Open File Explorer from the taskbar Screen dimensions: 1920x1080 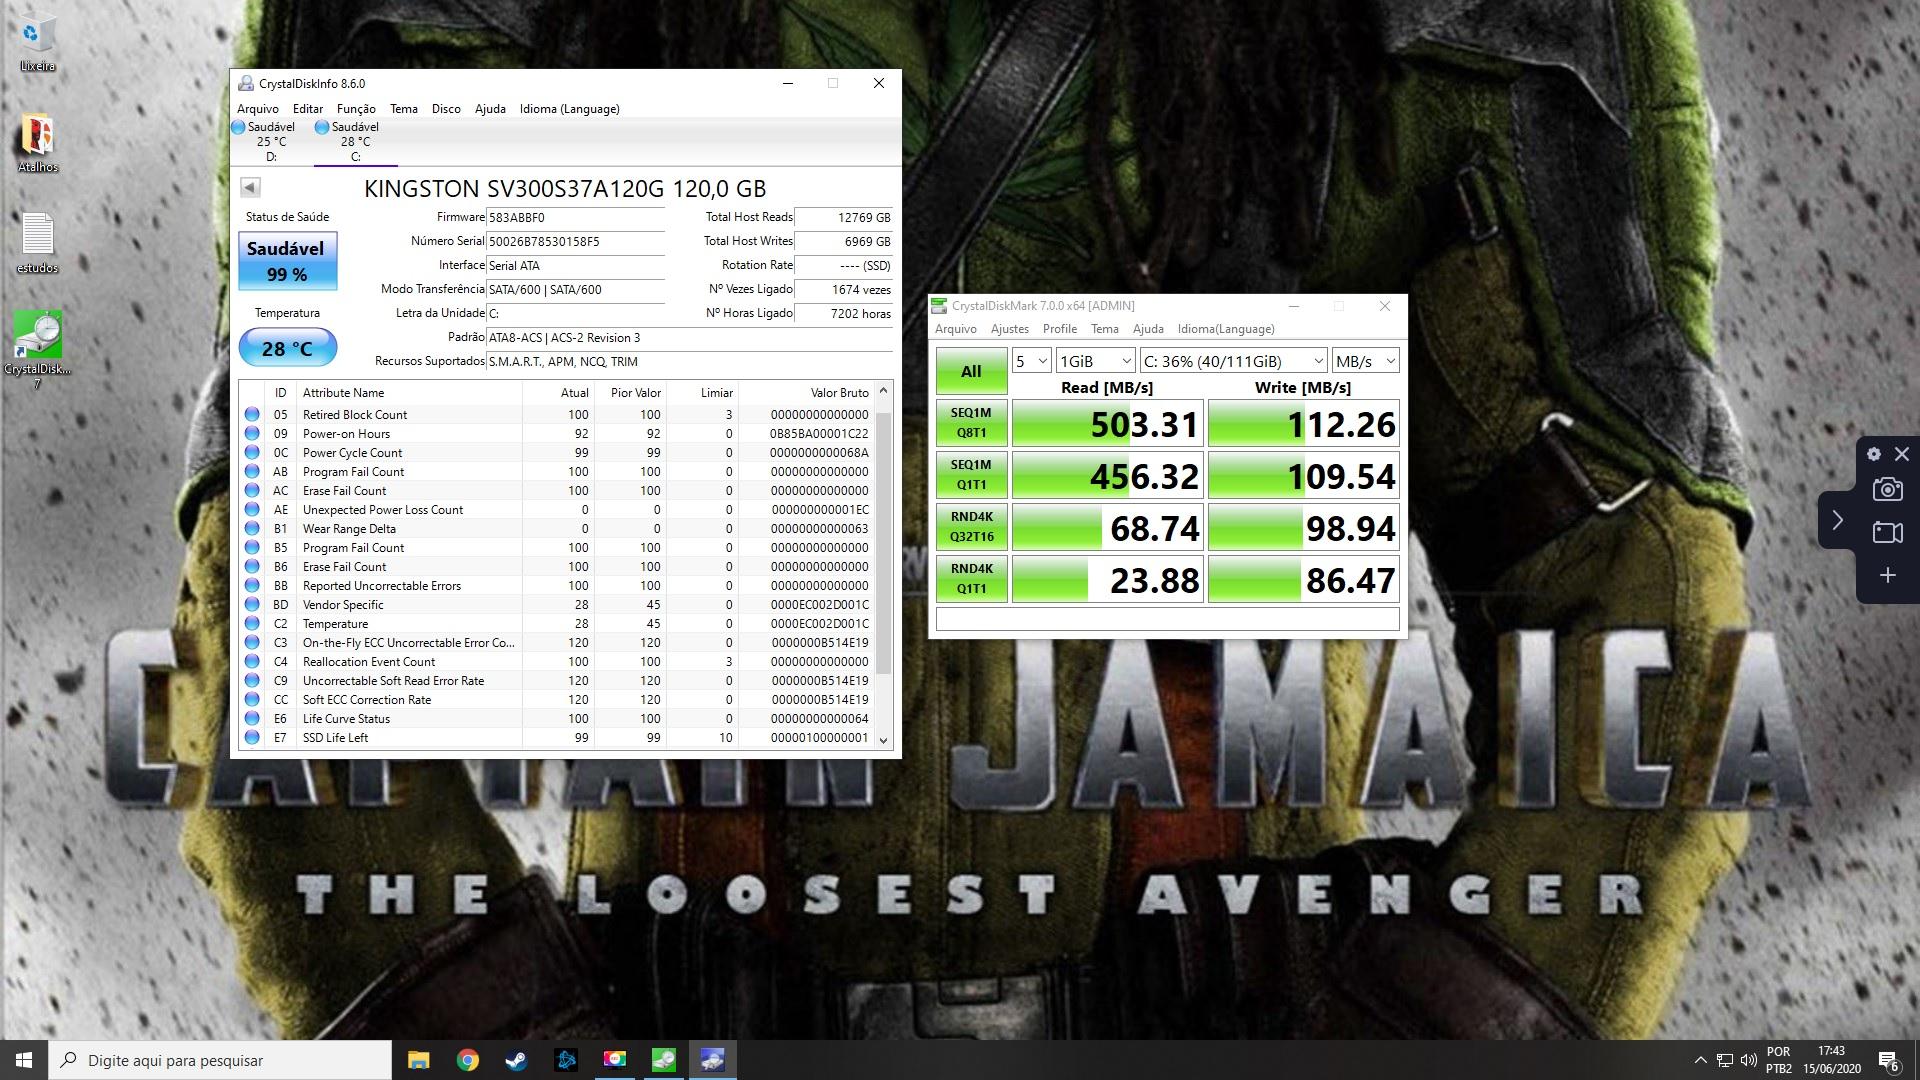click(418, 1060)
